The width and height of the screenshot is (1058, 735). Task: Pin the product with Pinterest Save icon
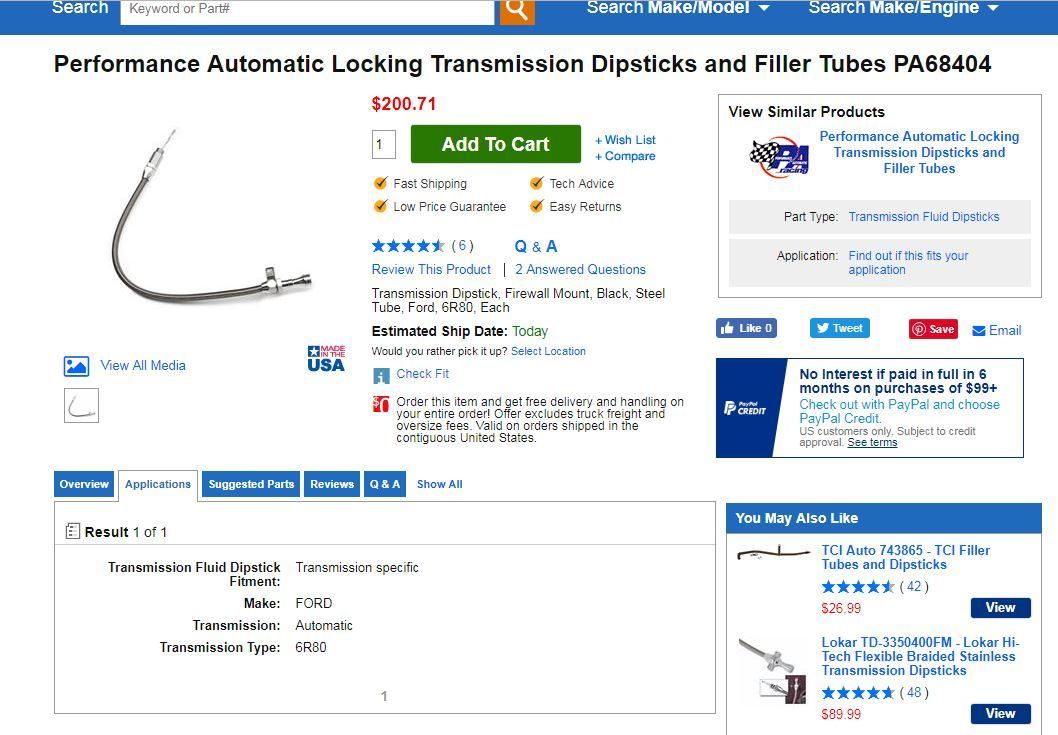coord(932,328)
